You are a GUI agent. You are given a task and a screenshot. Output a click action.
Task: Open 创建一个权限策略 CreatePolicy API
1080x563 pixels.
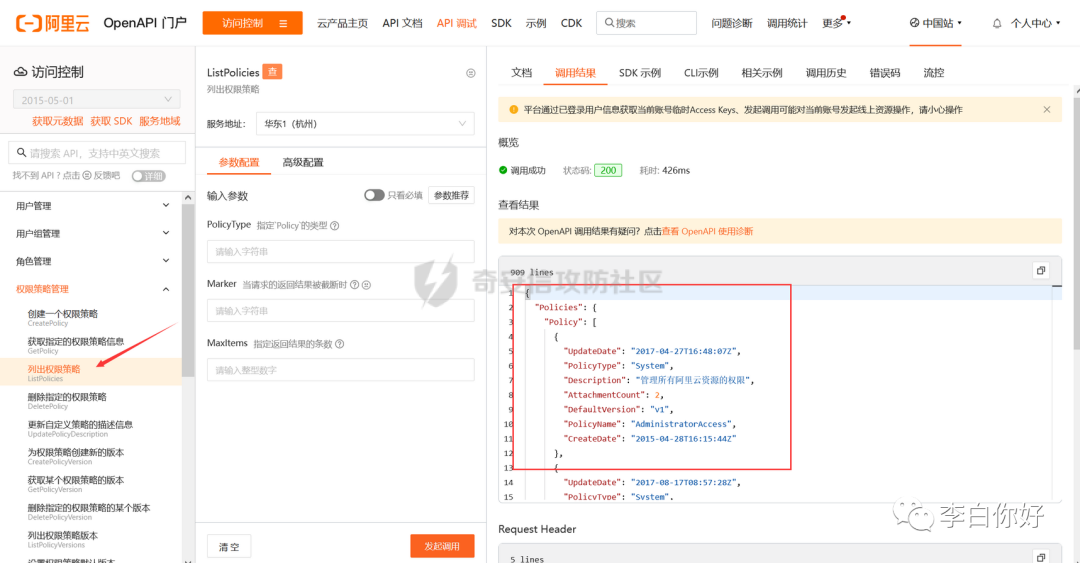tap(63, 318)
